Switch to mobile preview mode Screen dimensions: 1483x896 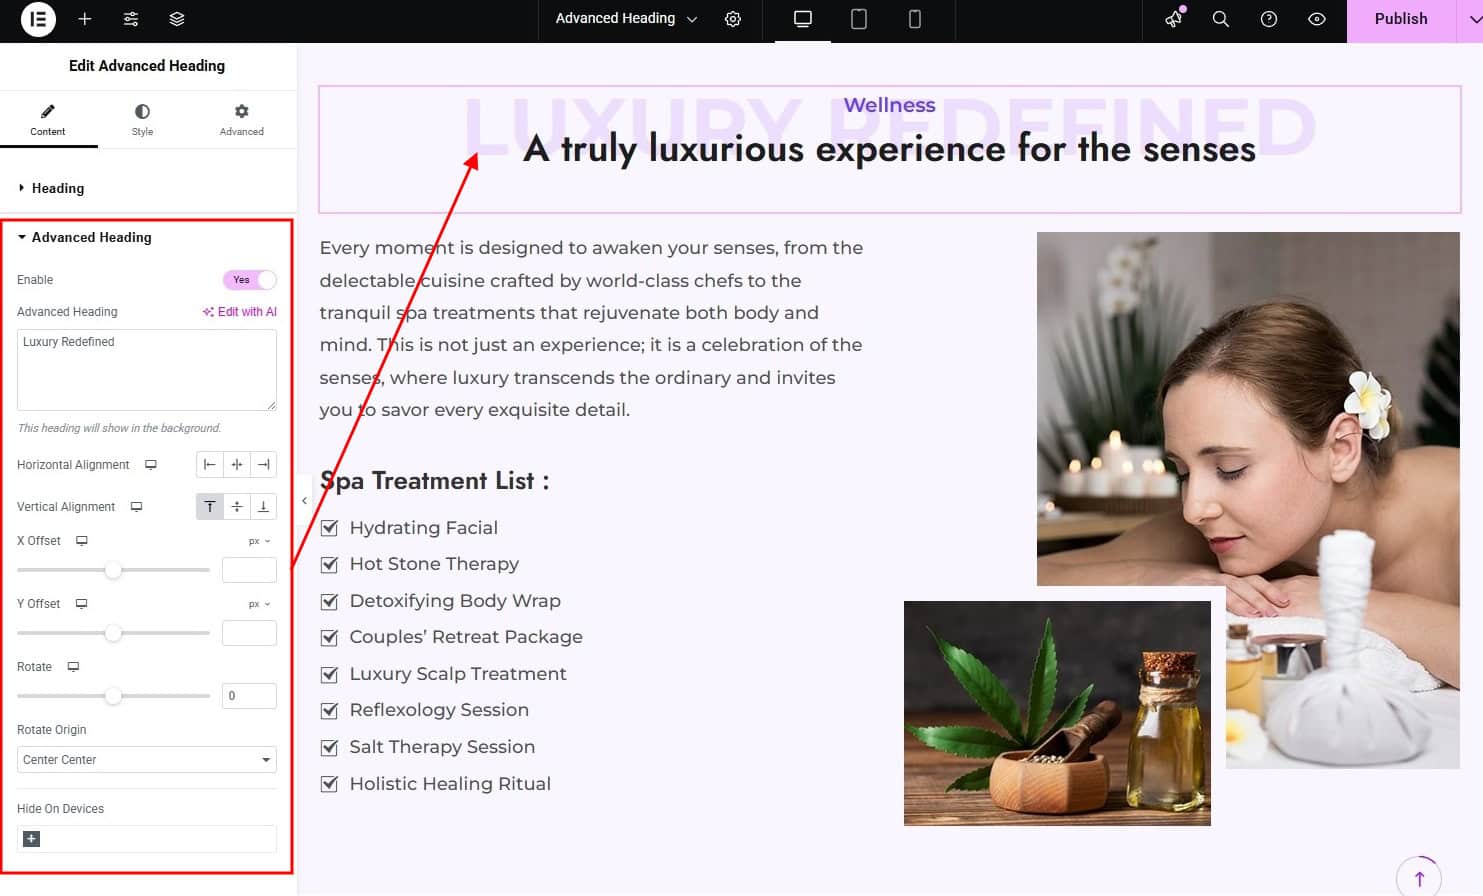coord(914,19)
